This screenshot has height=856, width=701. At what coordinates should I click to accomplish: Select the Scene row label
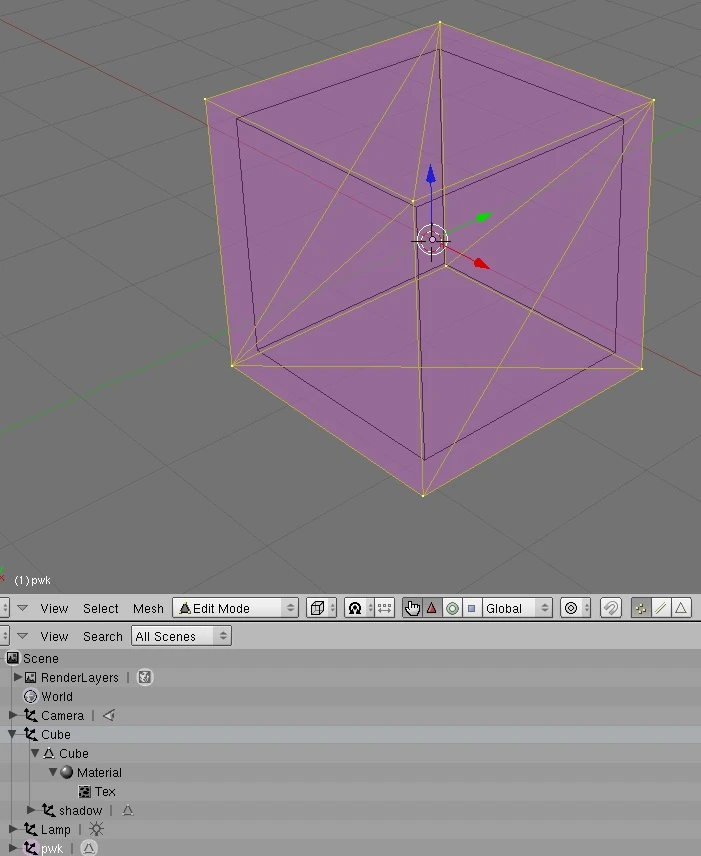40,658
